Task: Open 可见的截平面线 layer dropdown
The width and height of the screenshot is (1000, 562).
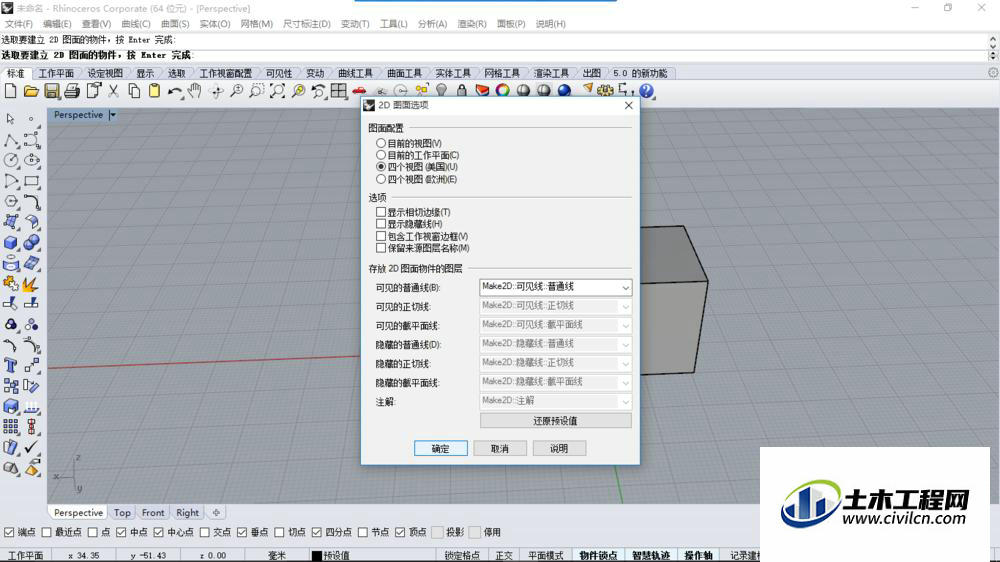Action: (555, 325)
